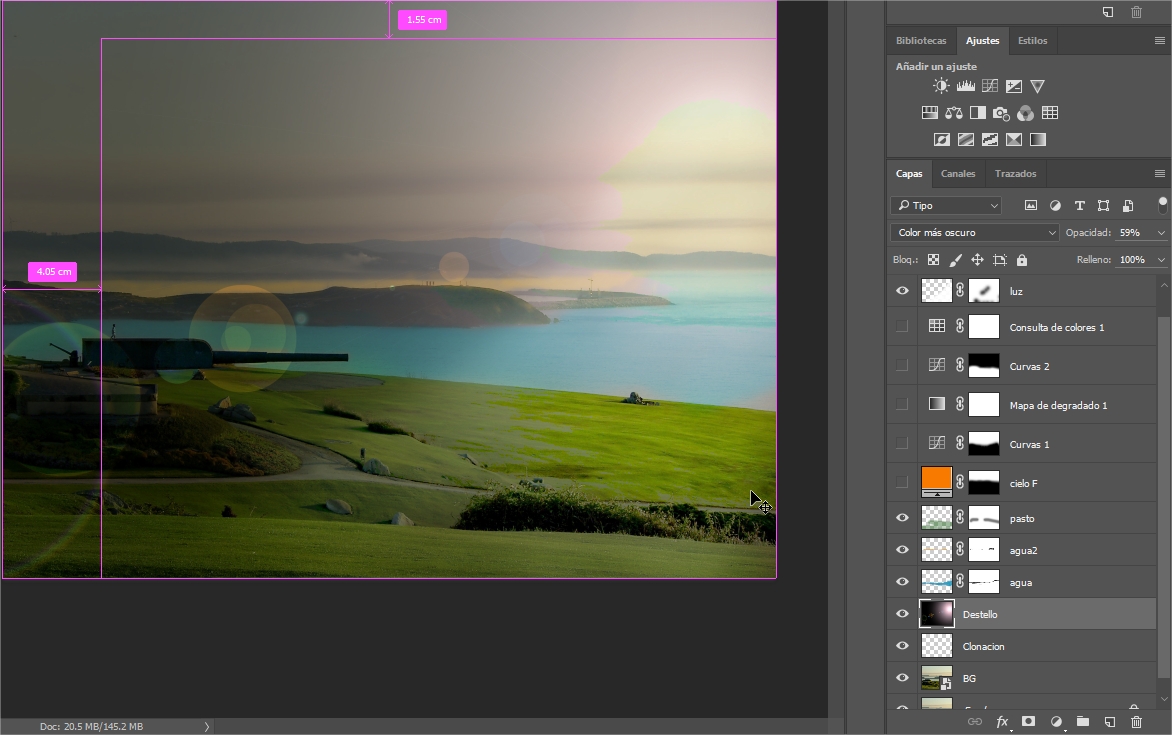Screen dimensions: 1172x735
Task: Switch to the Canales tab
Action: 957,173
